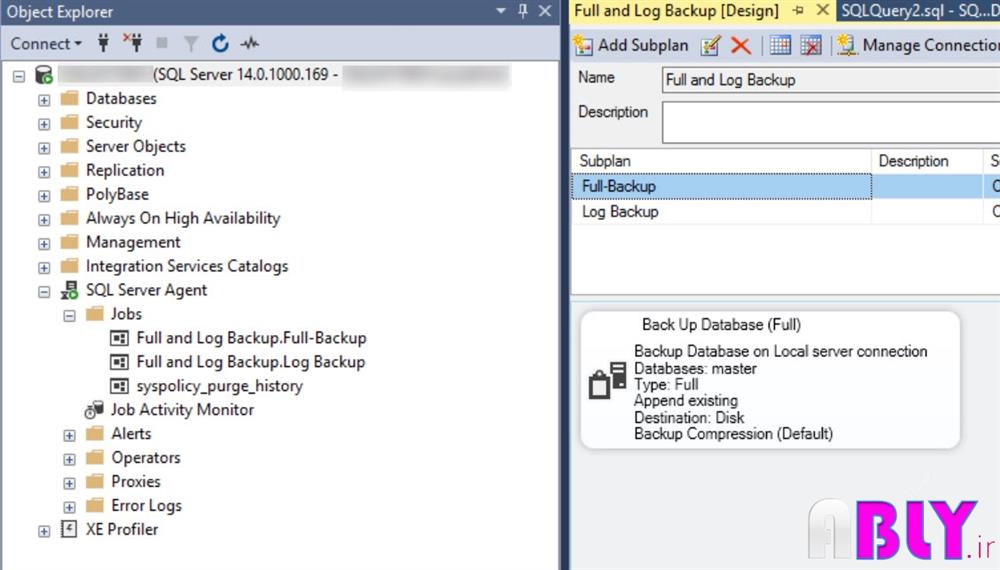
Task: Select the Back Up Database (Full) task box
Action: [x=770, y=380]
